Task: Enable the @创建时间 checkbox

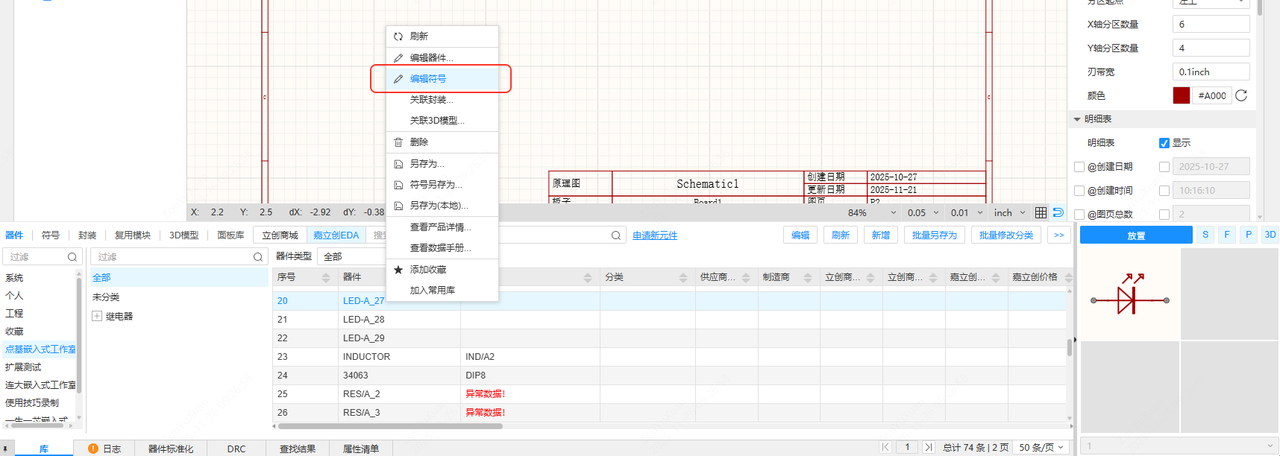Action: (1079, 191)
